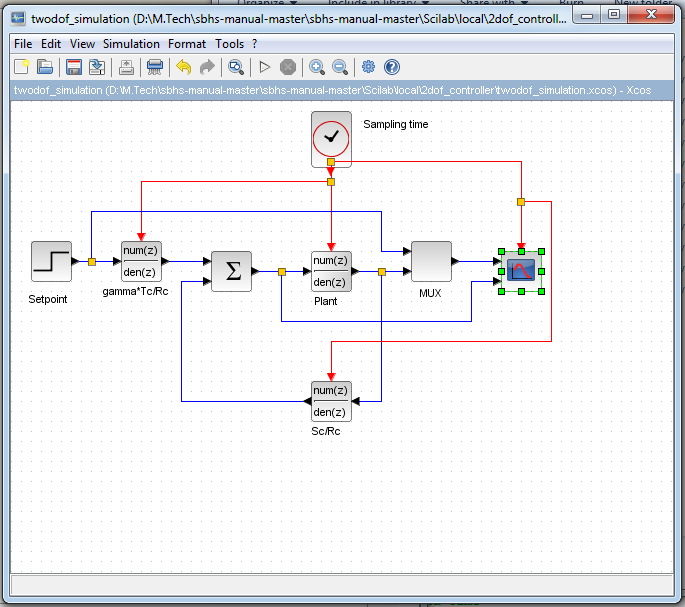This screenshot has width=685, height=607.
Task: Create a new diagram via toolbar icon
Action: tap(22, 67)
